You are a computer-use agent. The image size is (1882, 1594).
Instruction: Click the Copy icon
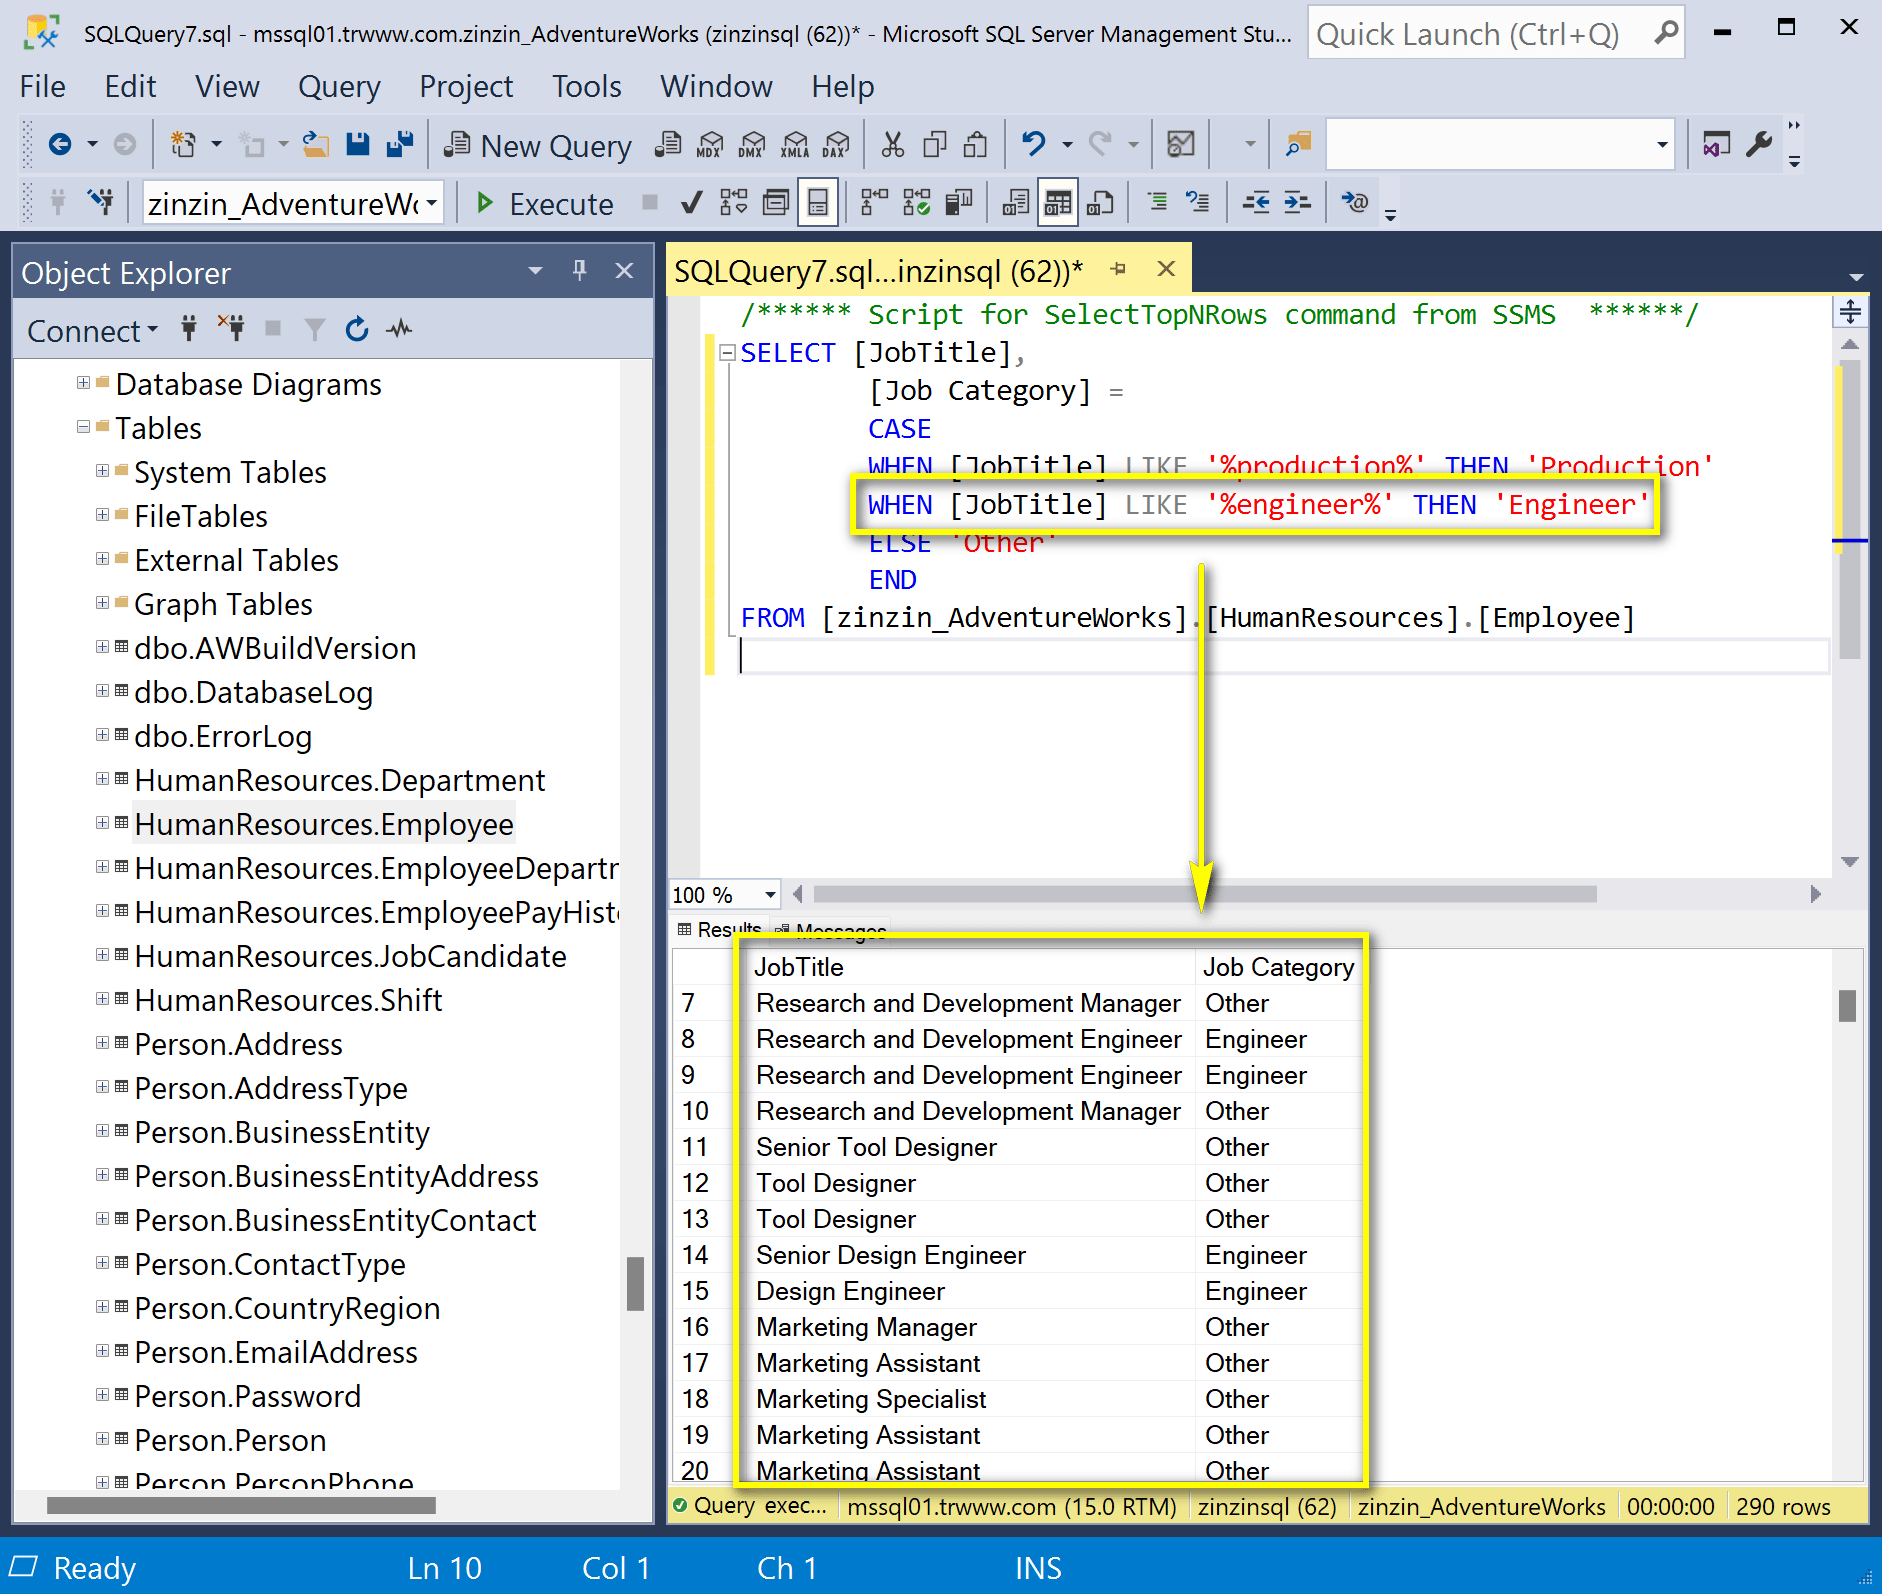point(934,145)
